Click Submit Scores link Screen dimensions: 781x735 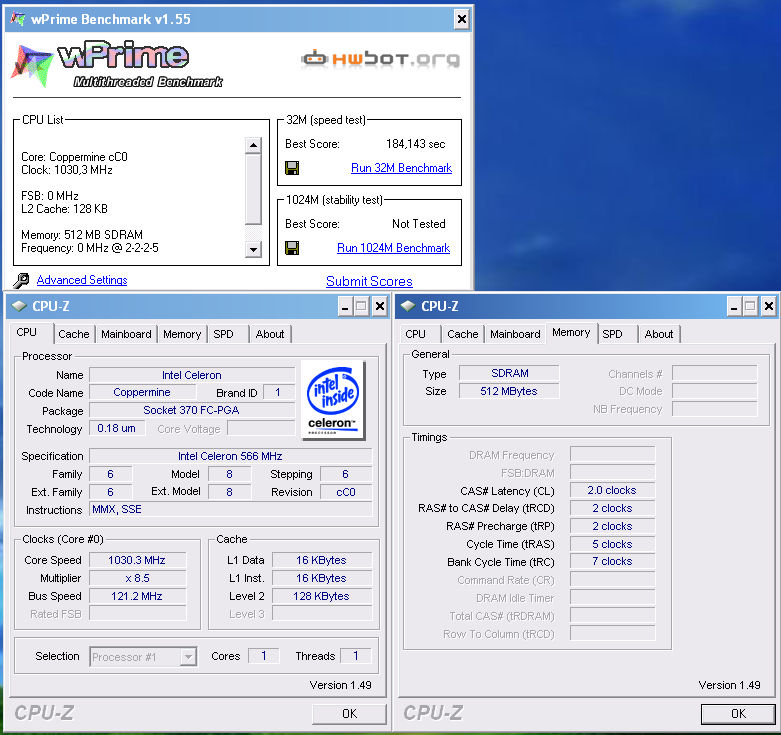pos(369,281)
